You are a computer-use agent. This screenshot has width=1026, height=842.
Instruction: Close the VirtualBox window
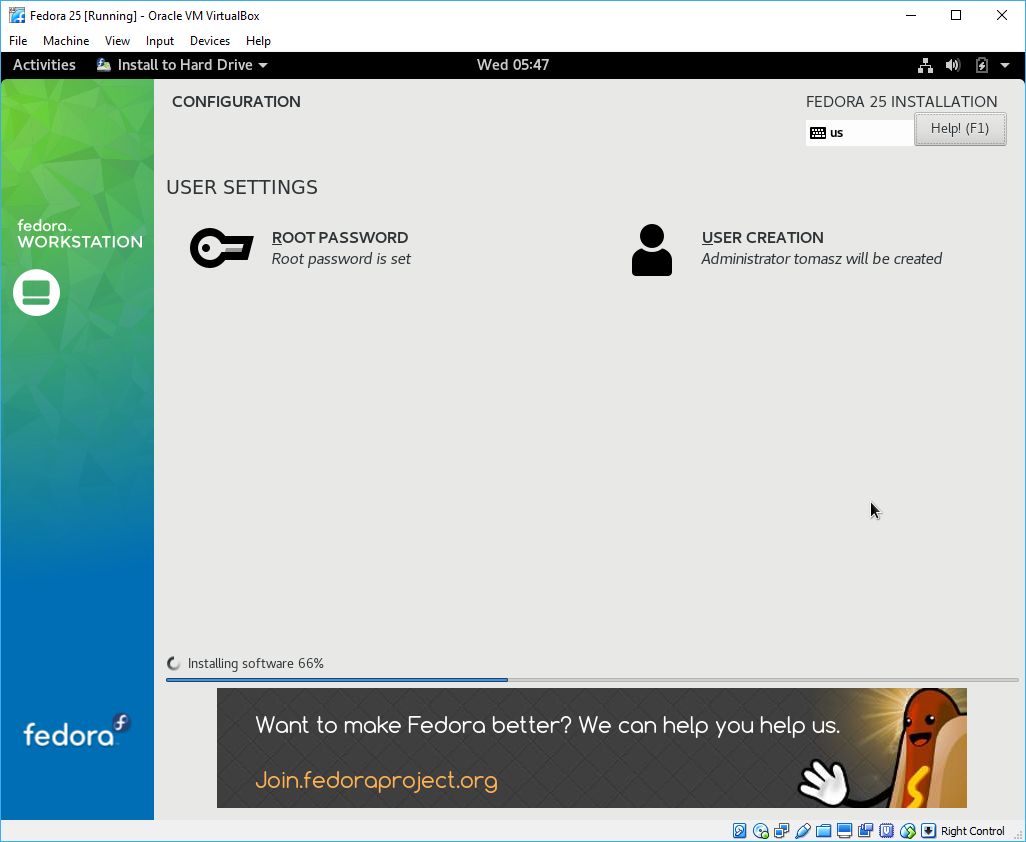(1002, 15)
